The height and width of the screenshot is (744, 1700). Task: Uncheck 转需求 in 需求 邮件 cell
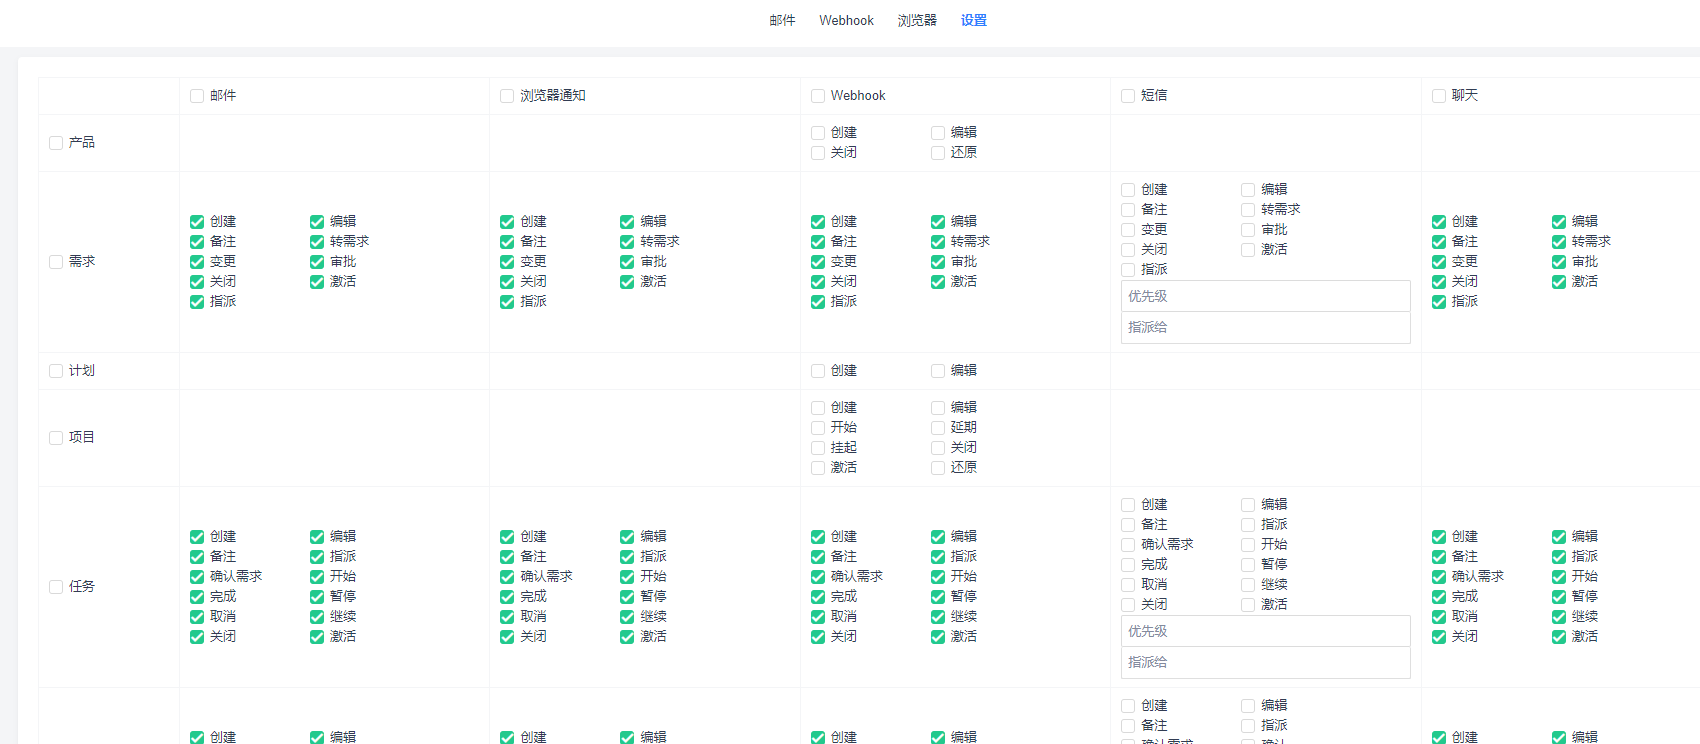317,242
